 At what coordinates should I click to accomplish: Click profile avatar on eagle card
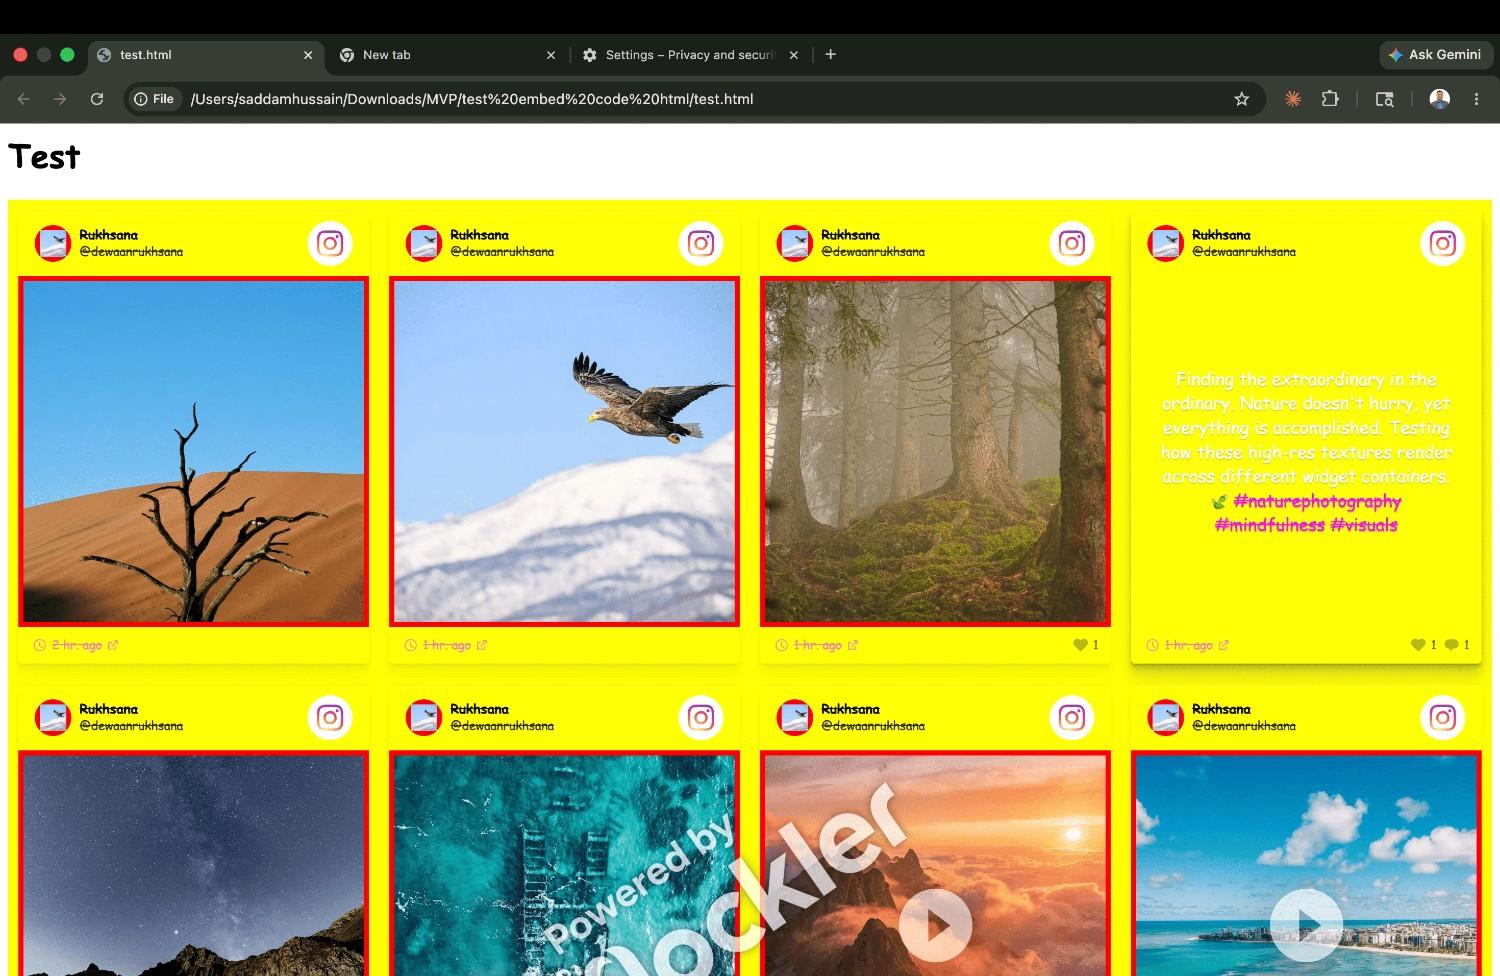click(x=424, y=243)
